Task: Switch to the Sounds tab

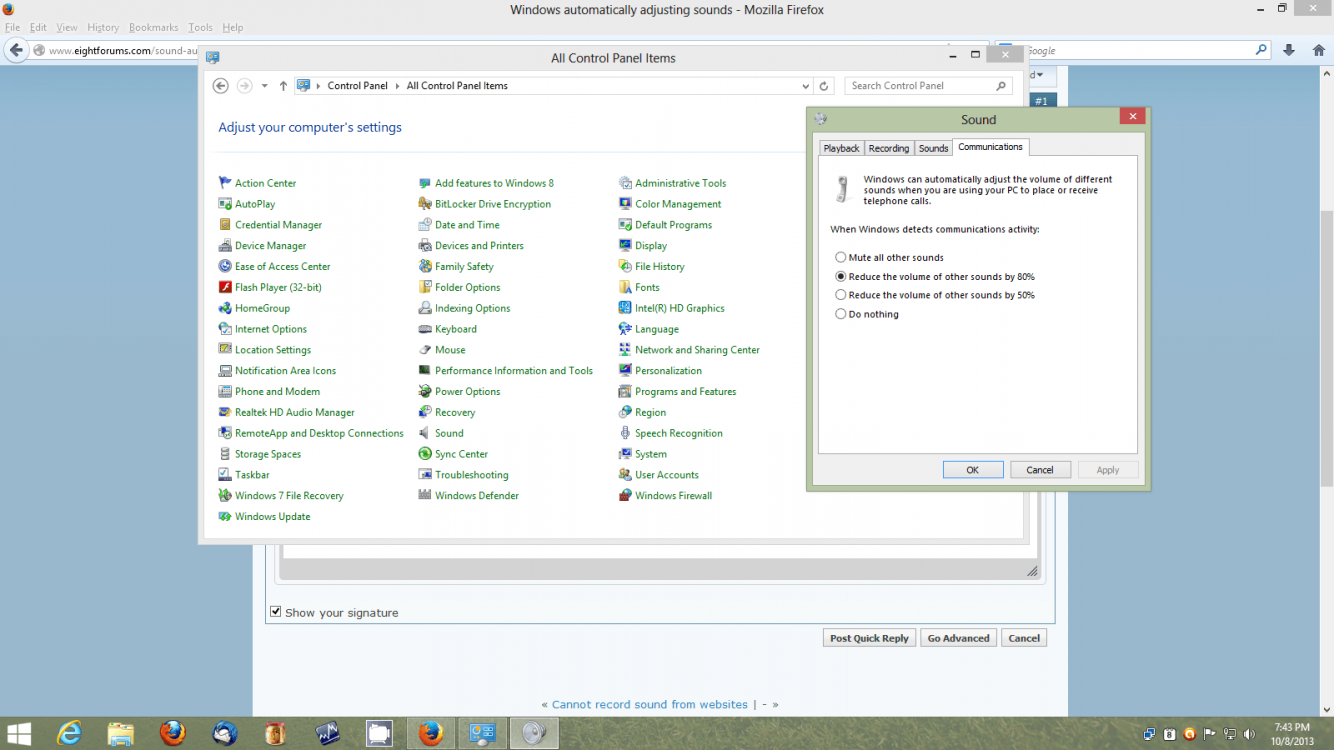Action: coord(933,148)
